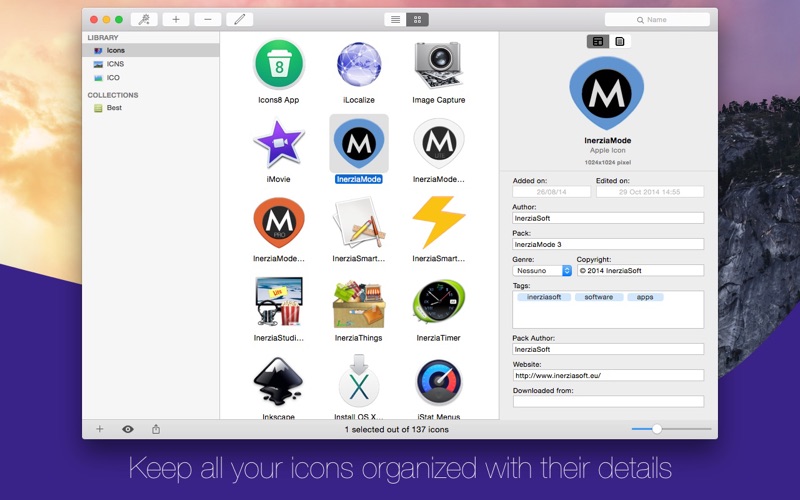Show the details inspector panel view

[x=598, y=41]
